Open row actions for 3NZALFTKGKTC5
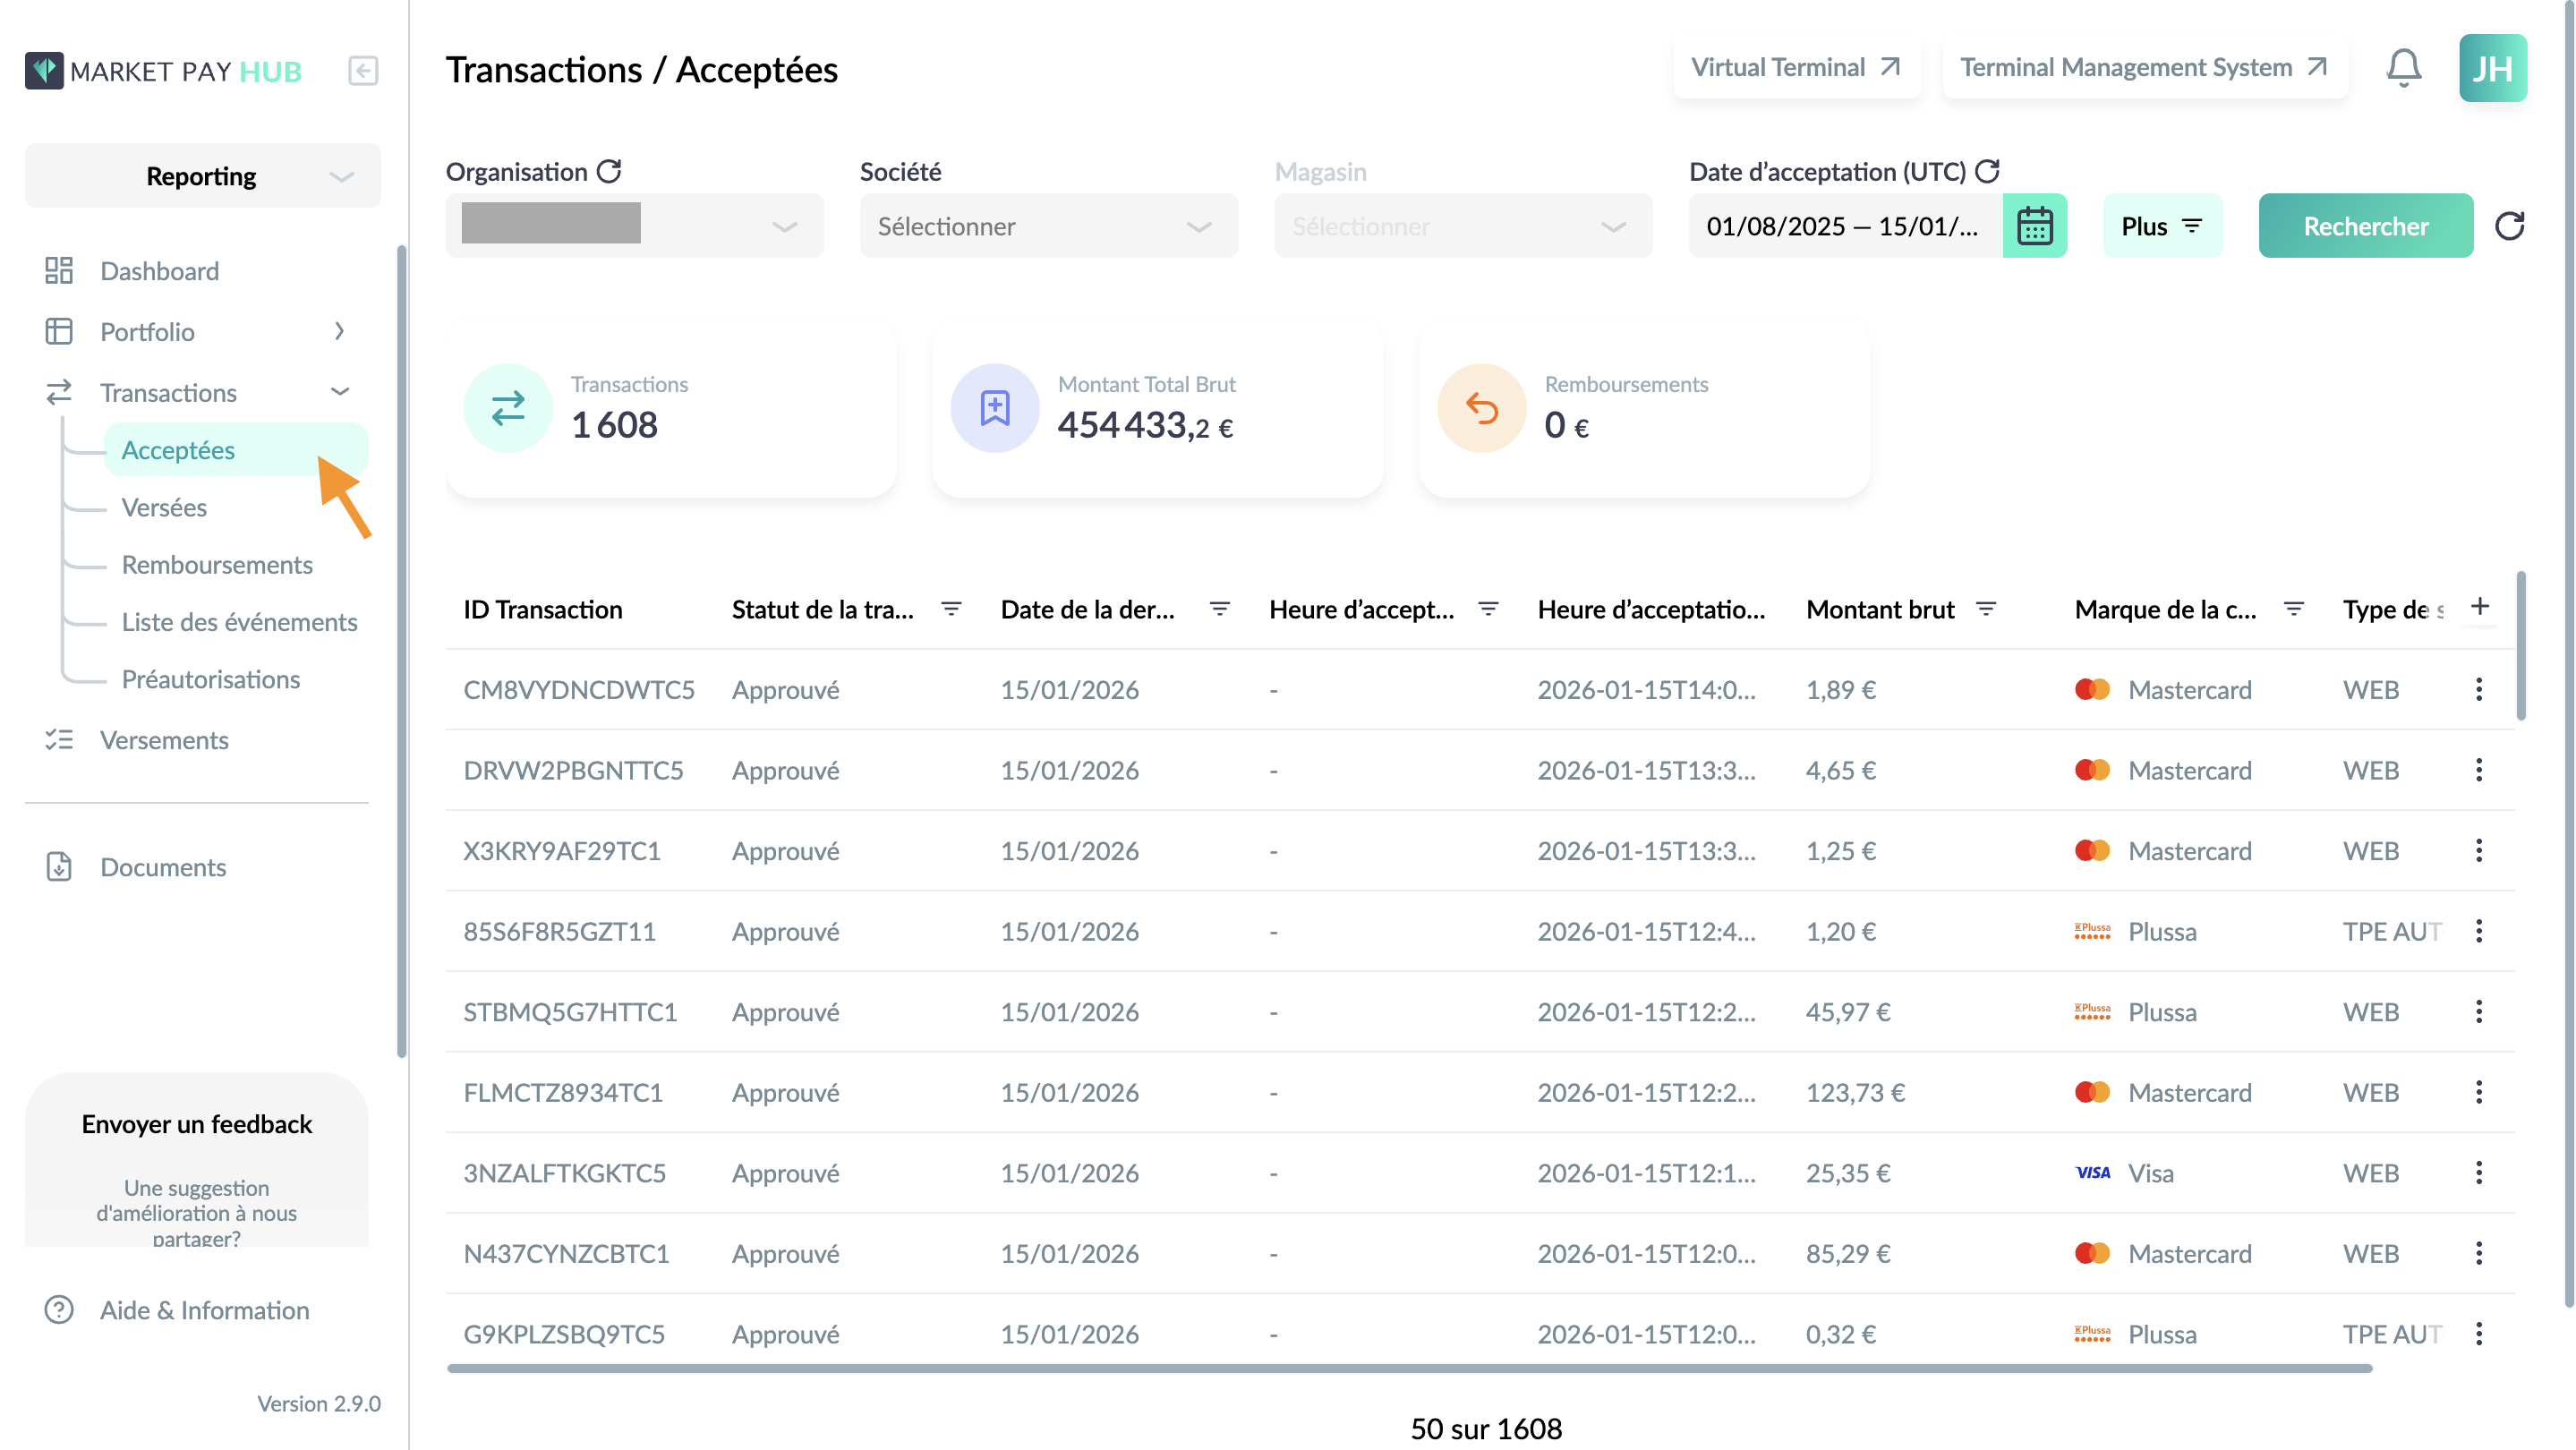 (2478, 1172)
